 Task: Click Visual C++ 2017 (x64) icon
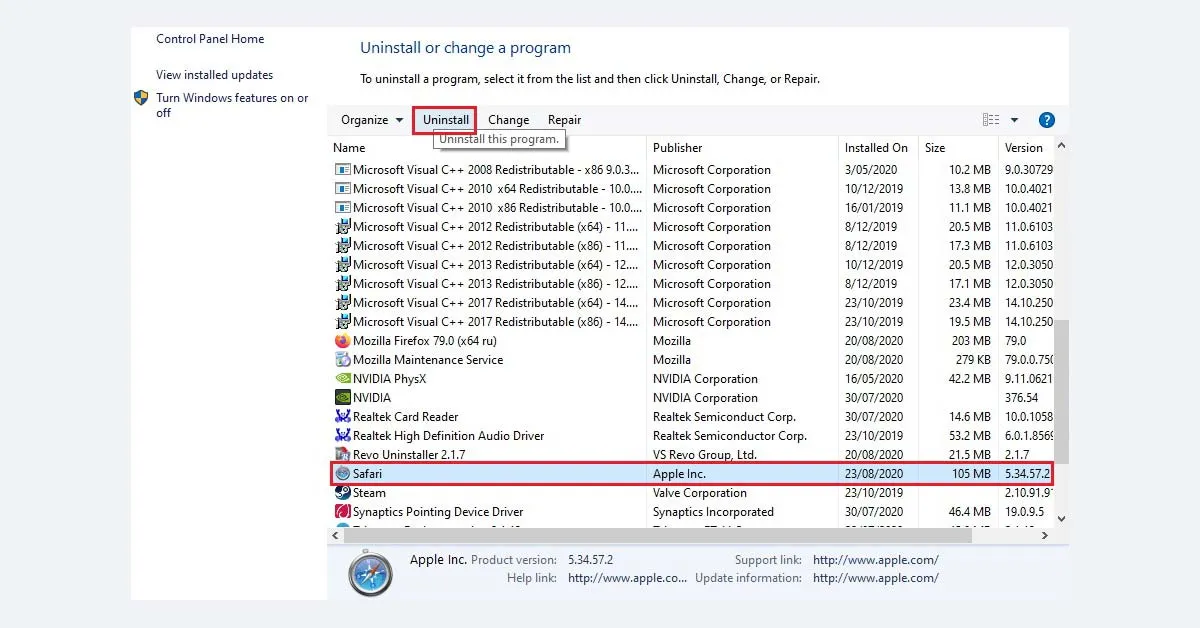tap(343, 303)
